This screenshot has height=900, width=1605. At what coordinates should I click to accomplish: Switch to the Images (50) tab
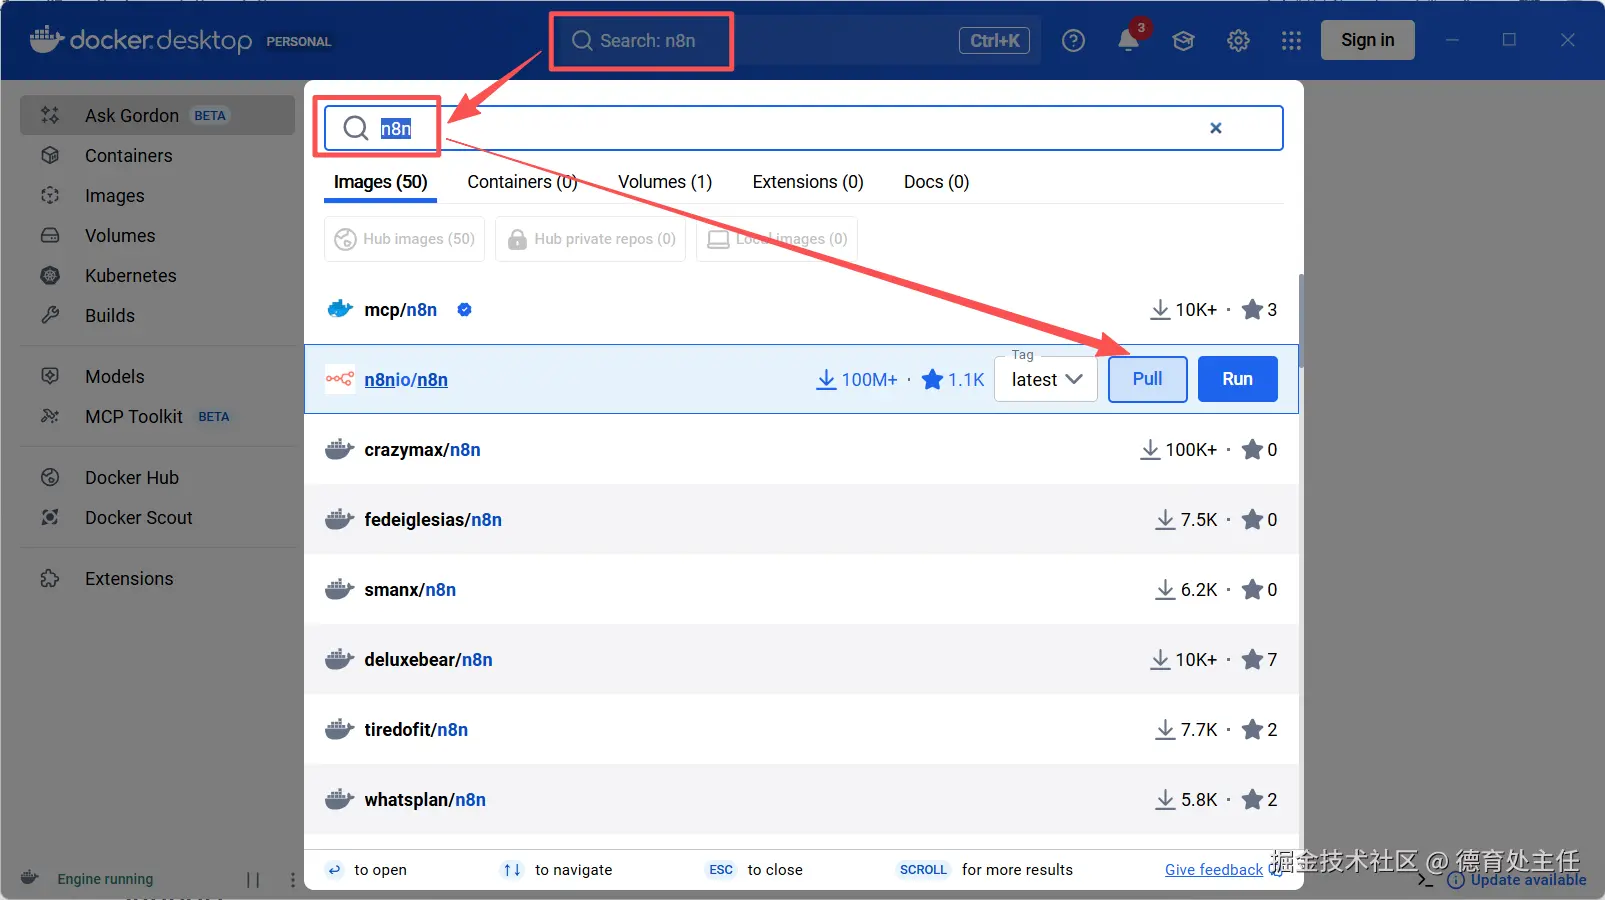tap(380, 182)
